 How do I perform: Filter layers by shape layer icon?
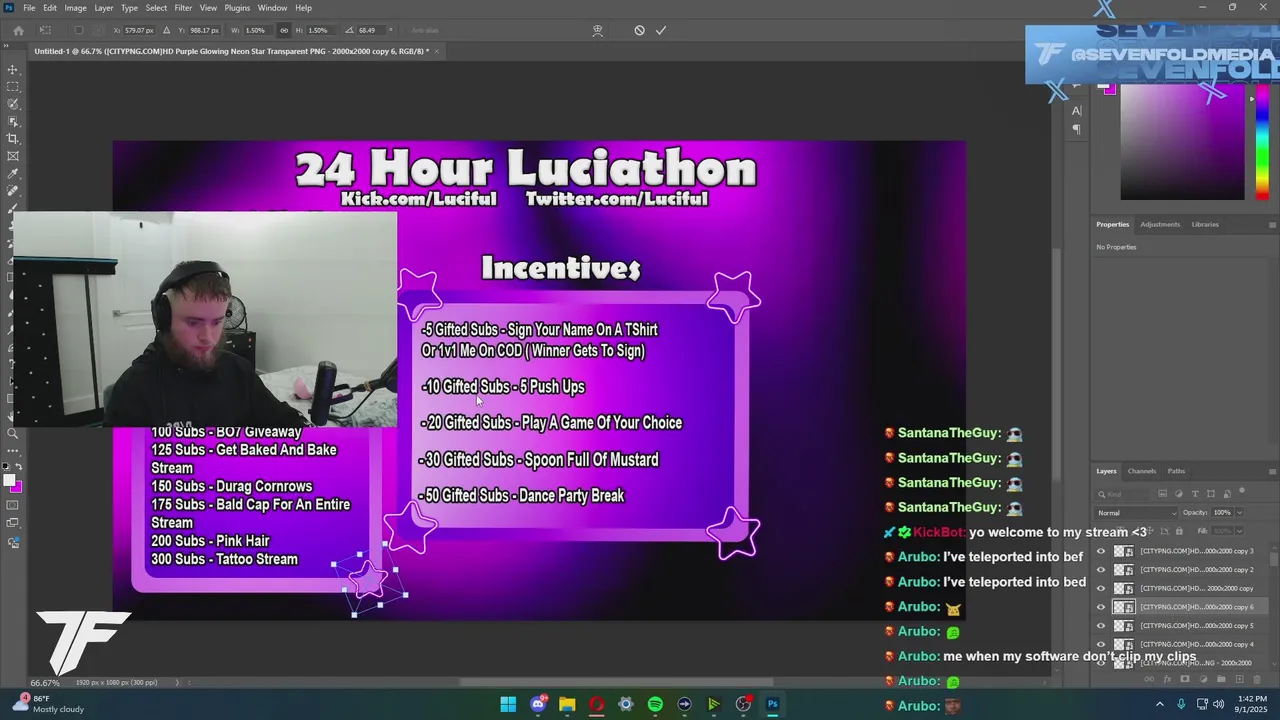coord(1210,494)
